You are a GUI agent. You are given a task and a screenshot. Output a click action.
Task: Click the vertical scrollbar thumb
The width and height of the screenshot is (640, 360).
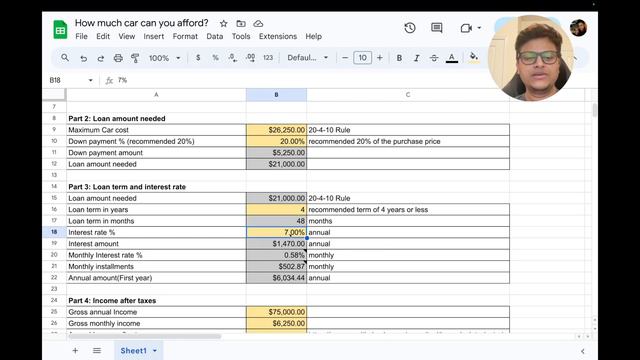pyautogui.click(x=594, y=110)
